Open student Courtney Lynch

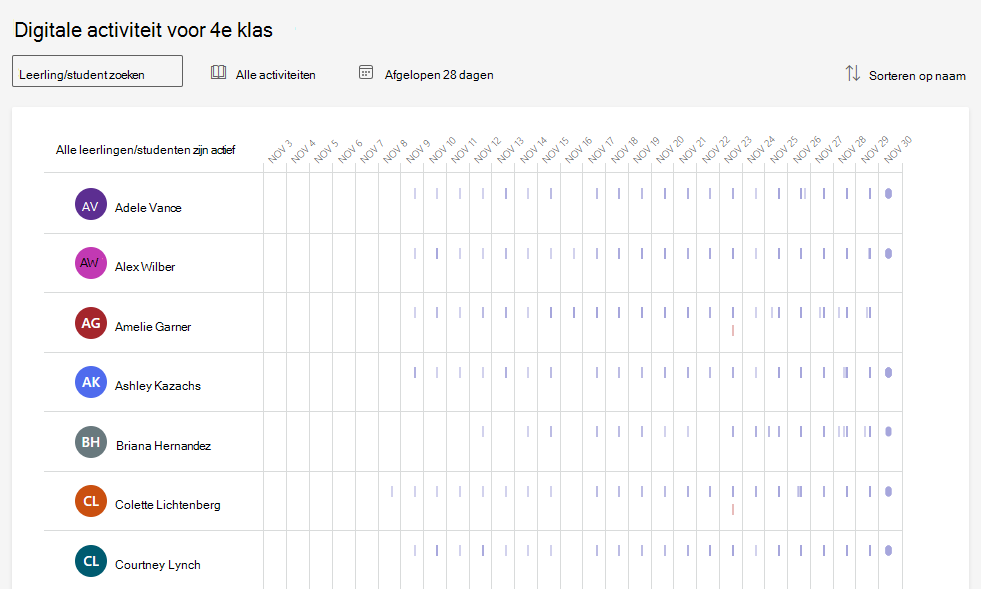point(158,565)
